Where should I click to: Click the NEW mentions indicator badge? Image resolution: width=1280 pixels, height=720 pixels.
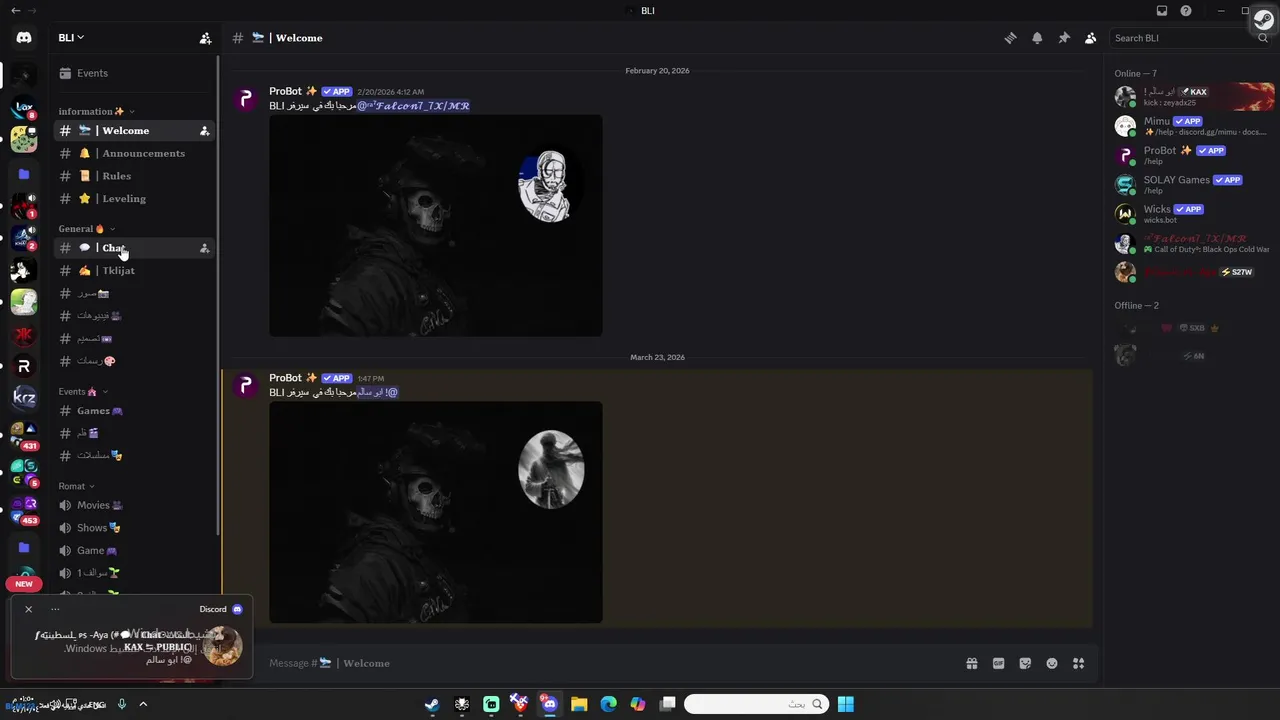pyautogui.click(x=24, y=584)
